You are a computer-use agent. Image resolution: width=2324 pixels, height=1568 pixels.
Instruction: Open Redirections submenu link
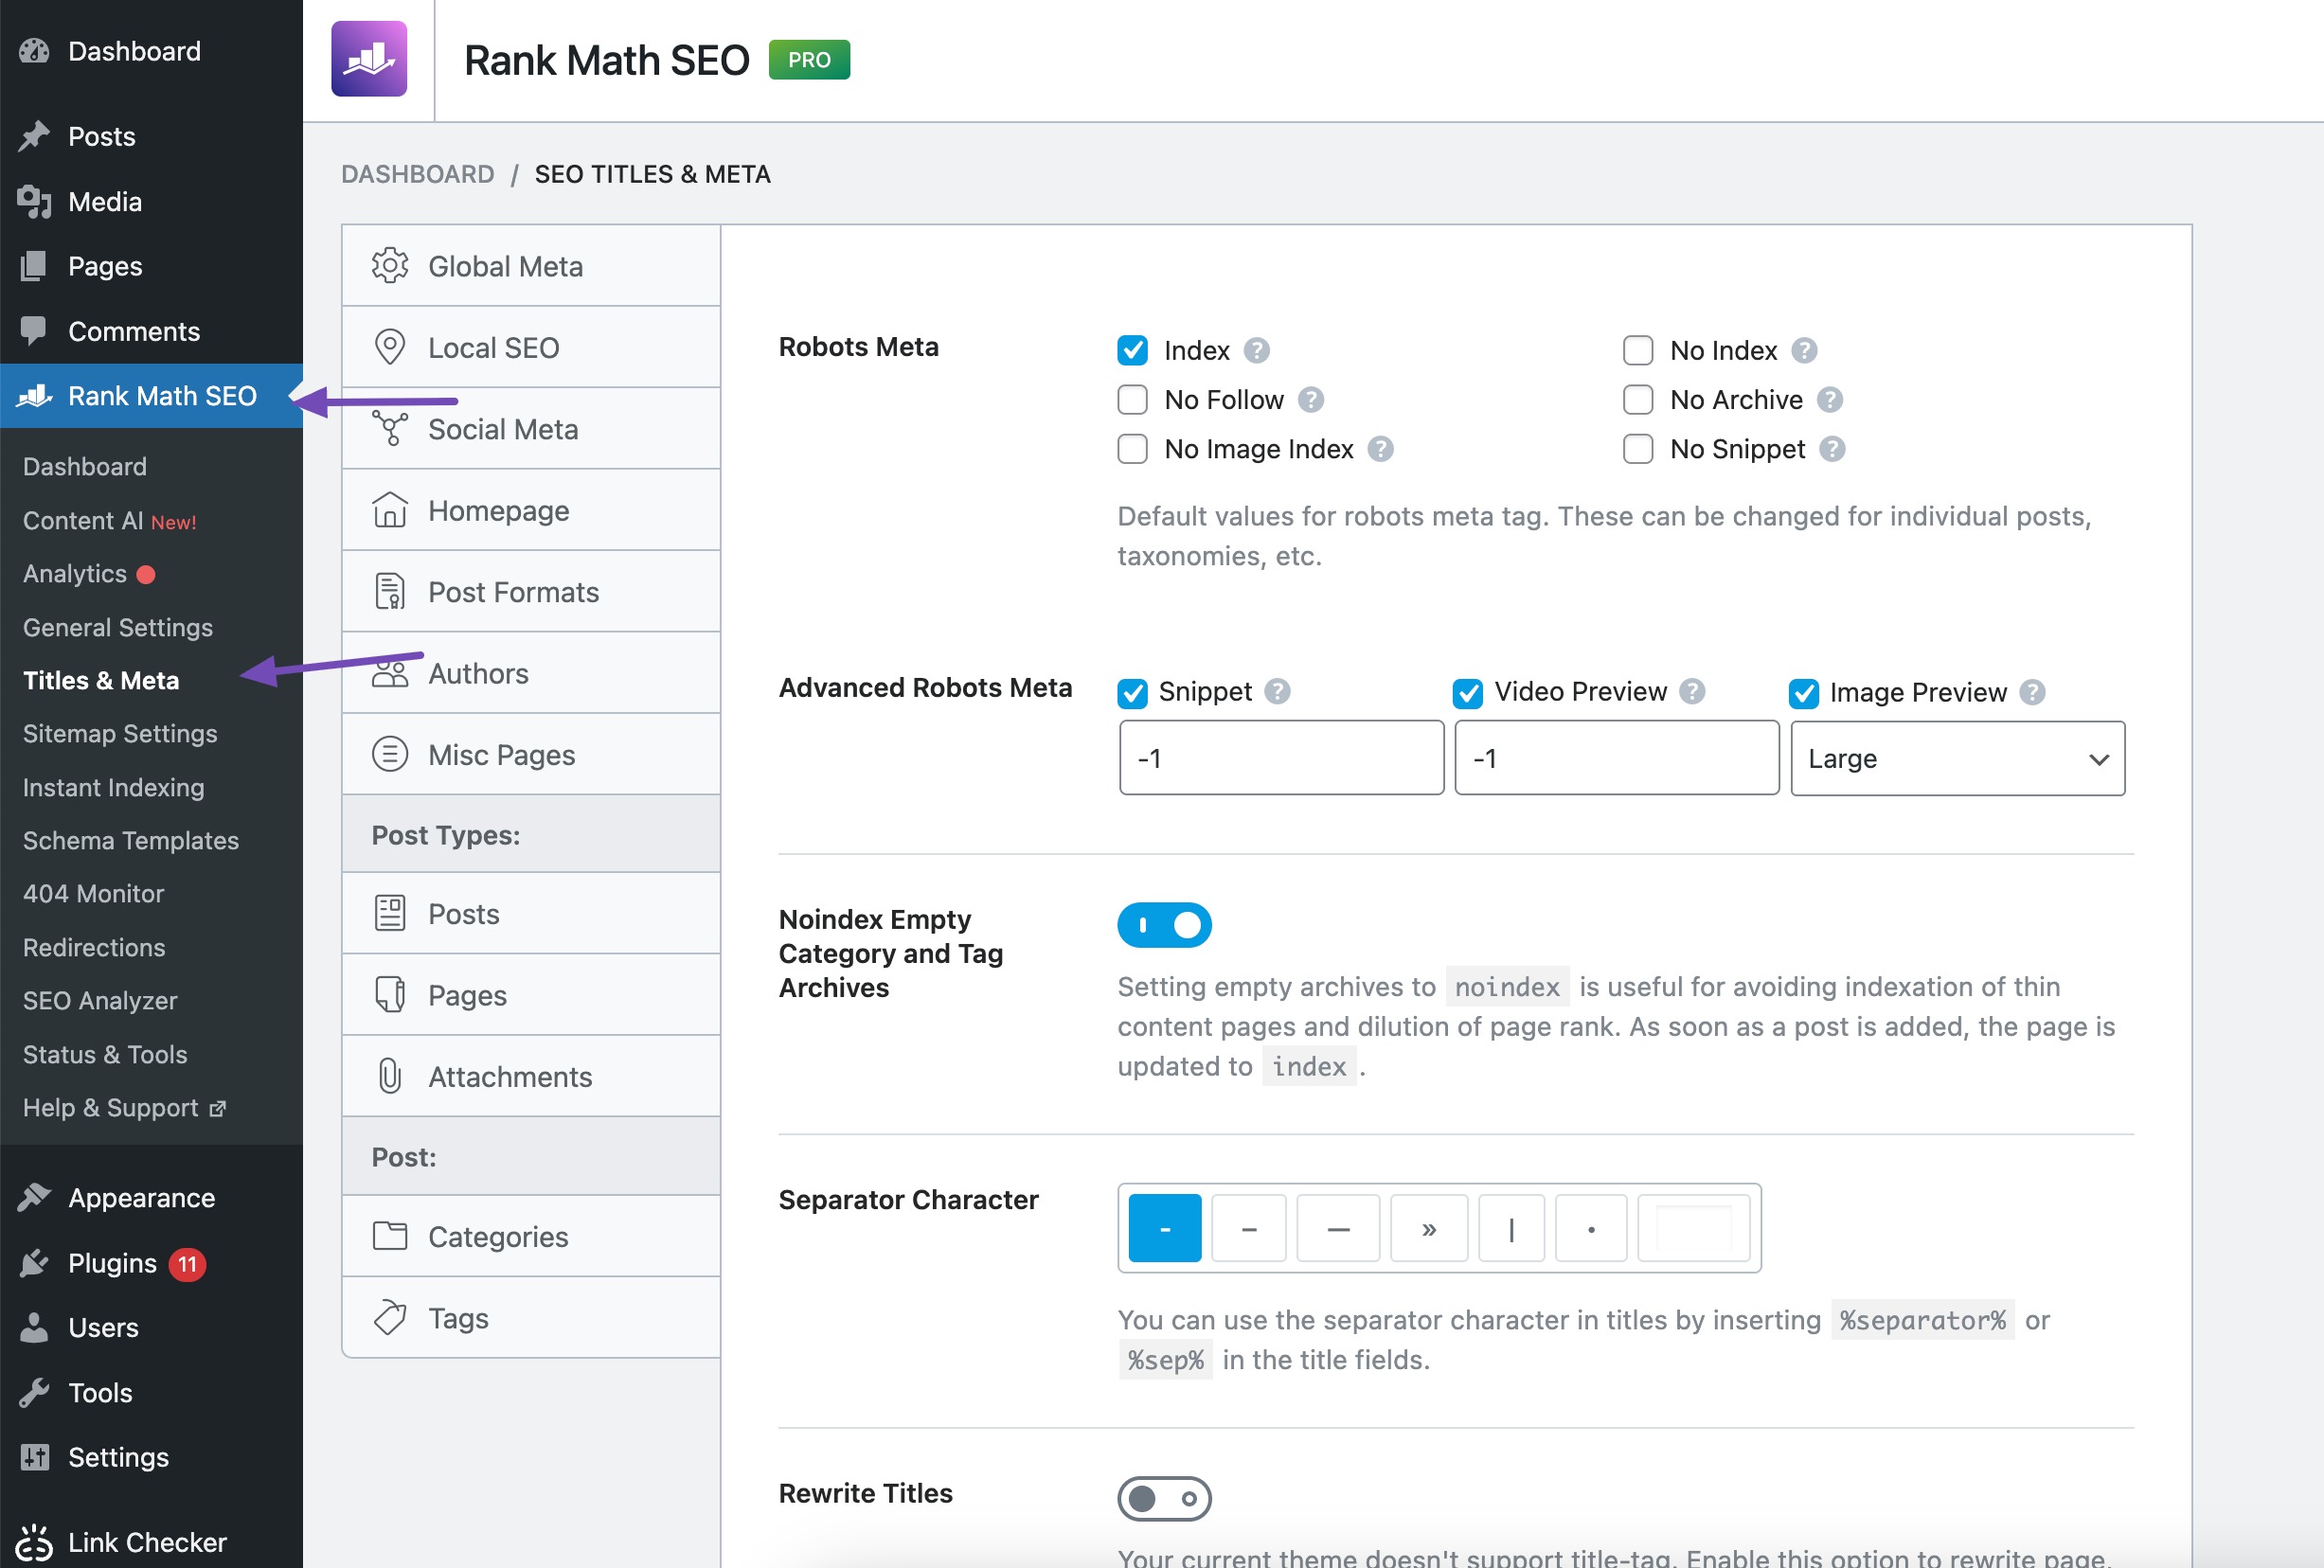coord(94,947)
